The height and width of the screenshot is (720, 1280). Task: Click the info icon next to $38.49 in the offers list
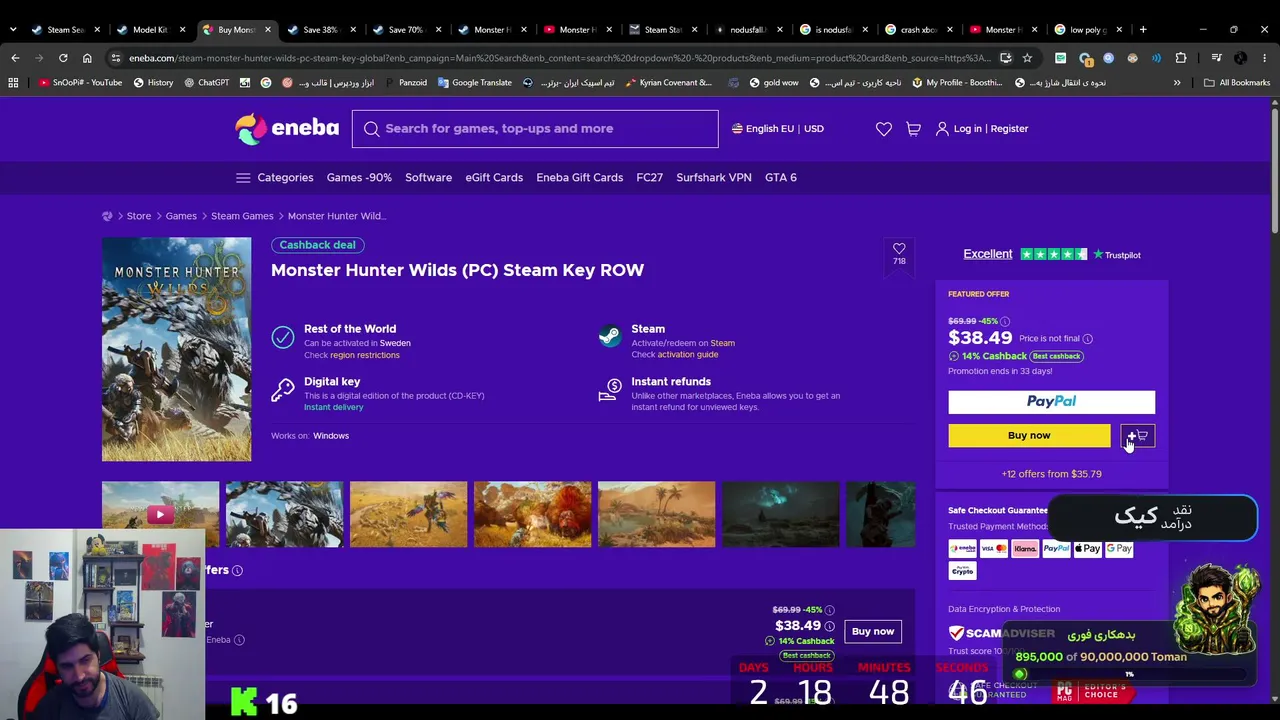(x=829, y=626)
